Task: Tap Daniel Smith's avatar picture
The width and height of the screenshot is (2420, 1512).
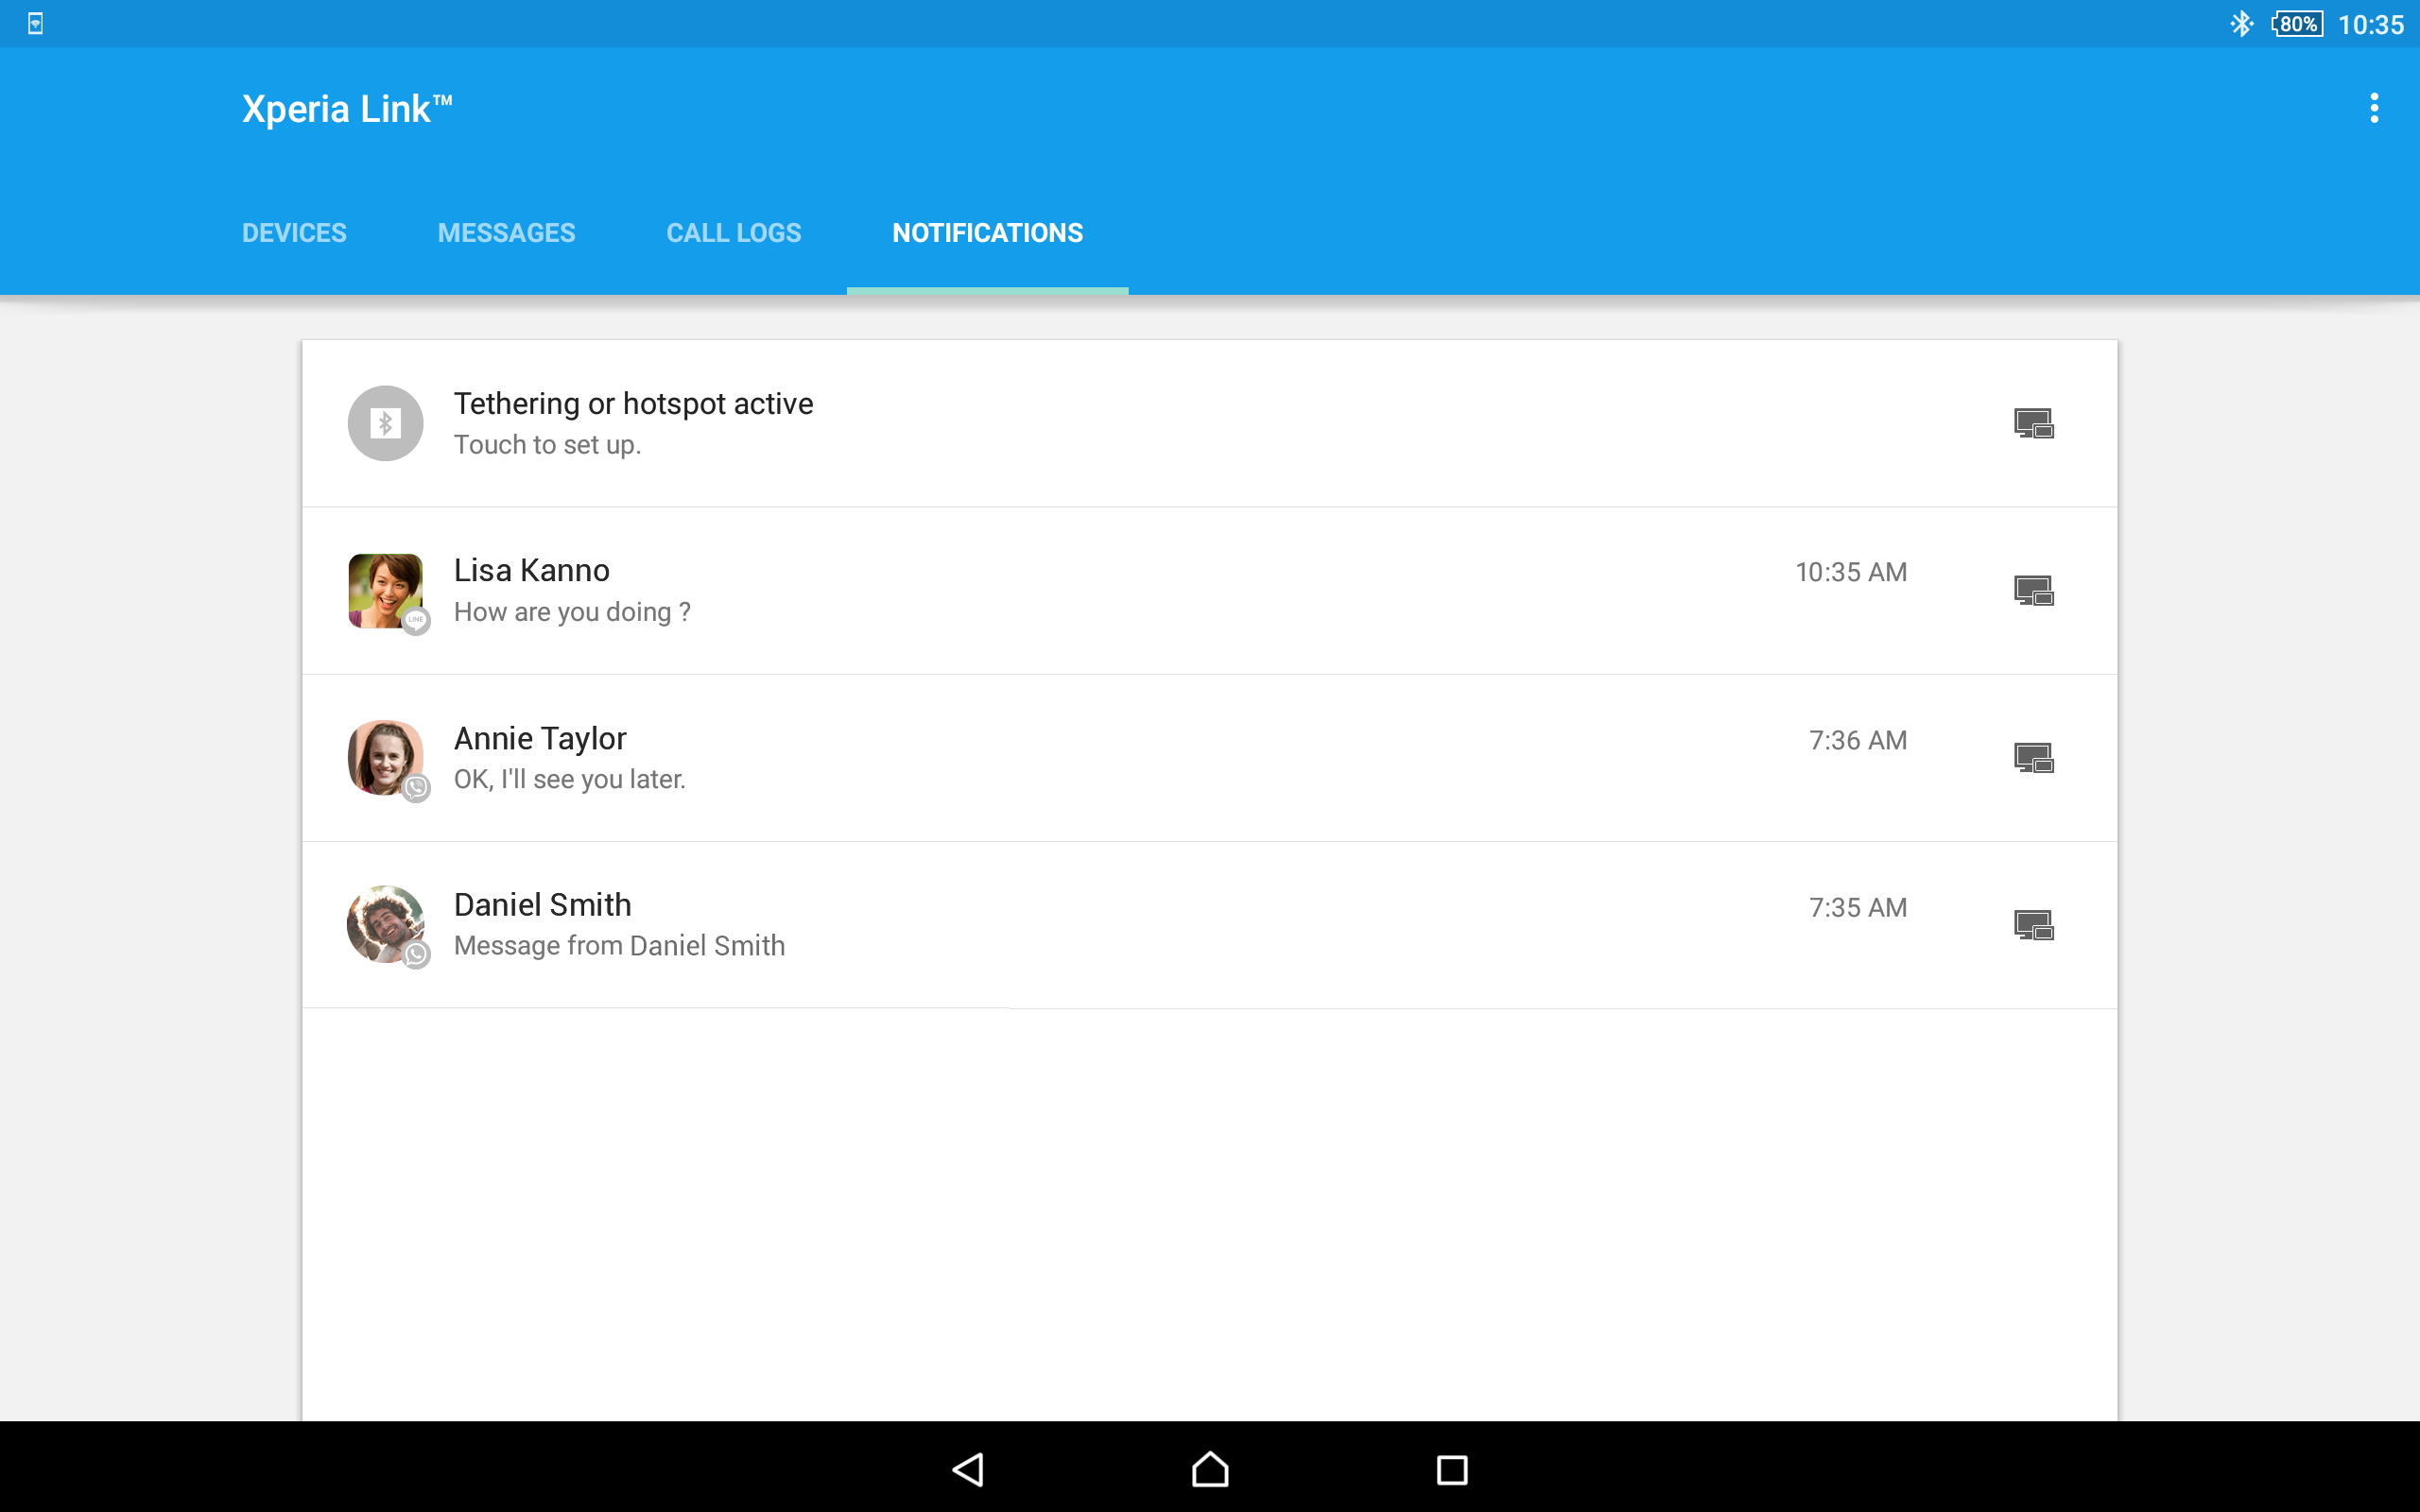Action: (385, 924)
